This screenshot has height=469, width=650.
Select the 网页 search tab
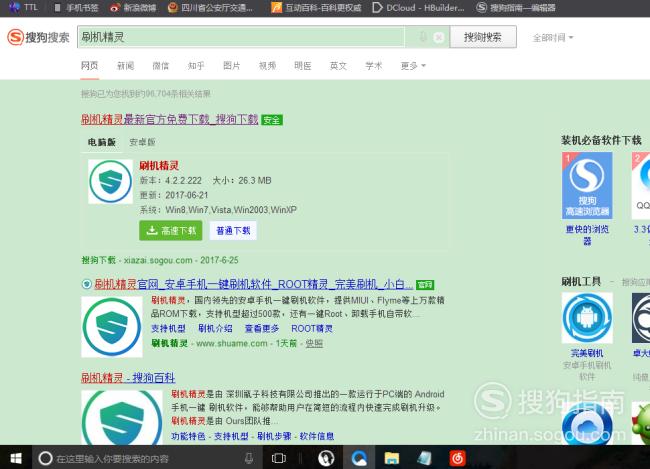click(90, 66)
